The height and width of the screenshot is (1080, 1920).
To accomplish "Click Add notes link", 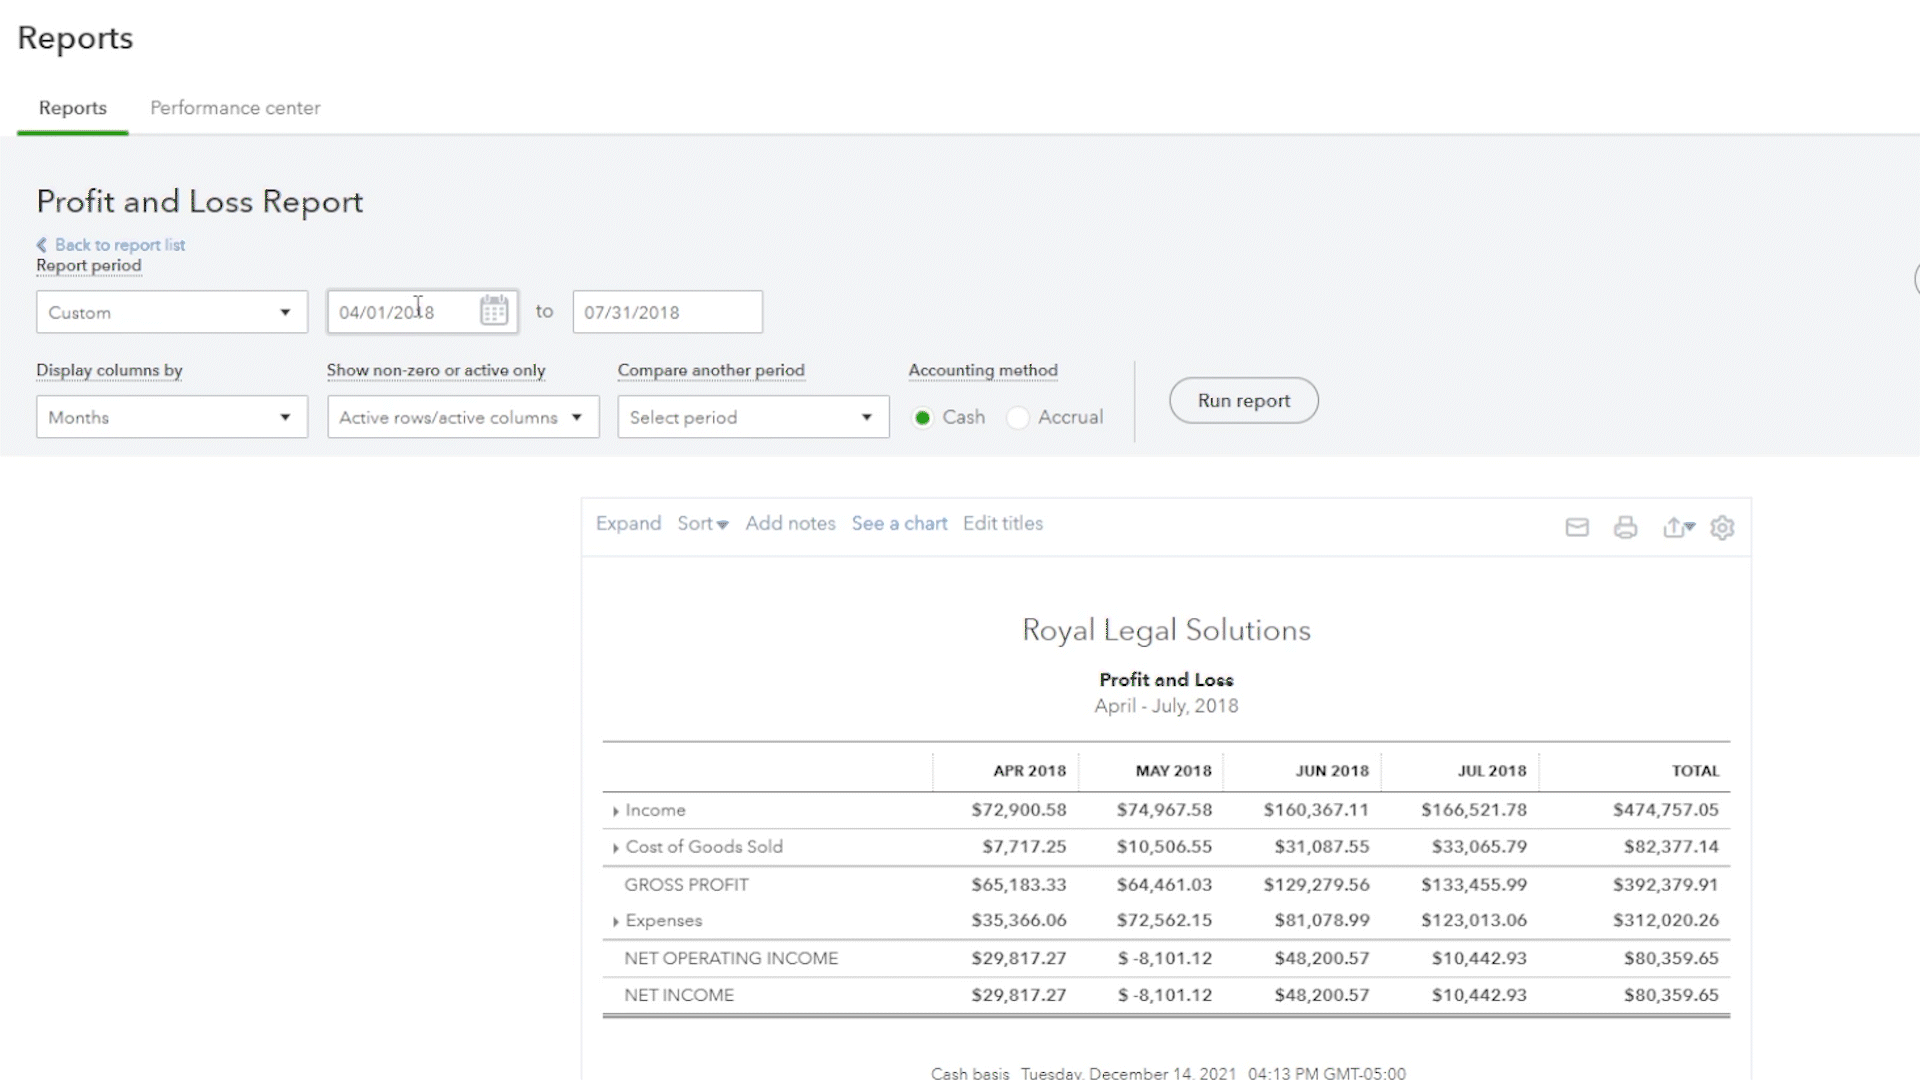I will coord(790,523).
